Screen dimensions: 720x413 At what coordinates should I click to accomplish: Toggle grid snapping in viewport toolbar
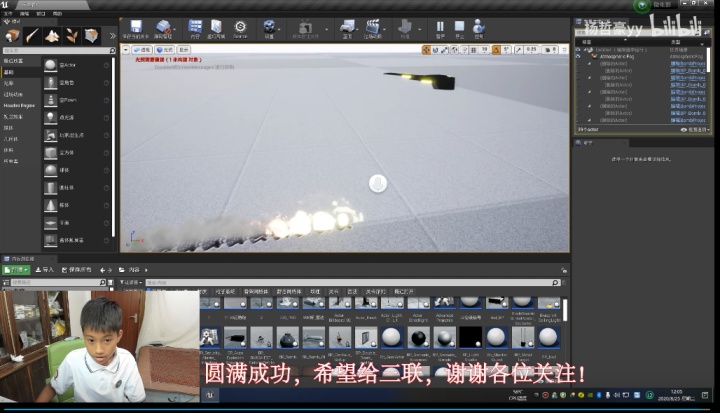[473, 50]
